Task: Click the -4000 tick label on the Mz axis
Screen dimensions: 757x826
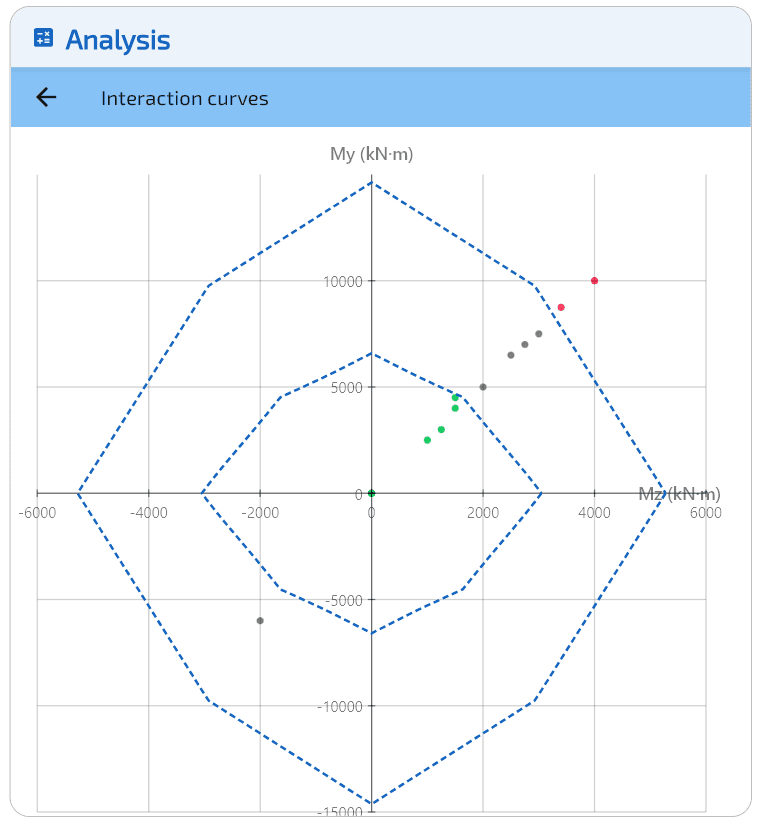Action: (148, 513)
